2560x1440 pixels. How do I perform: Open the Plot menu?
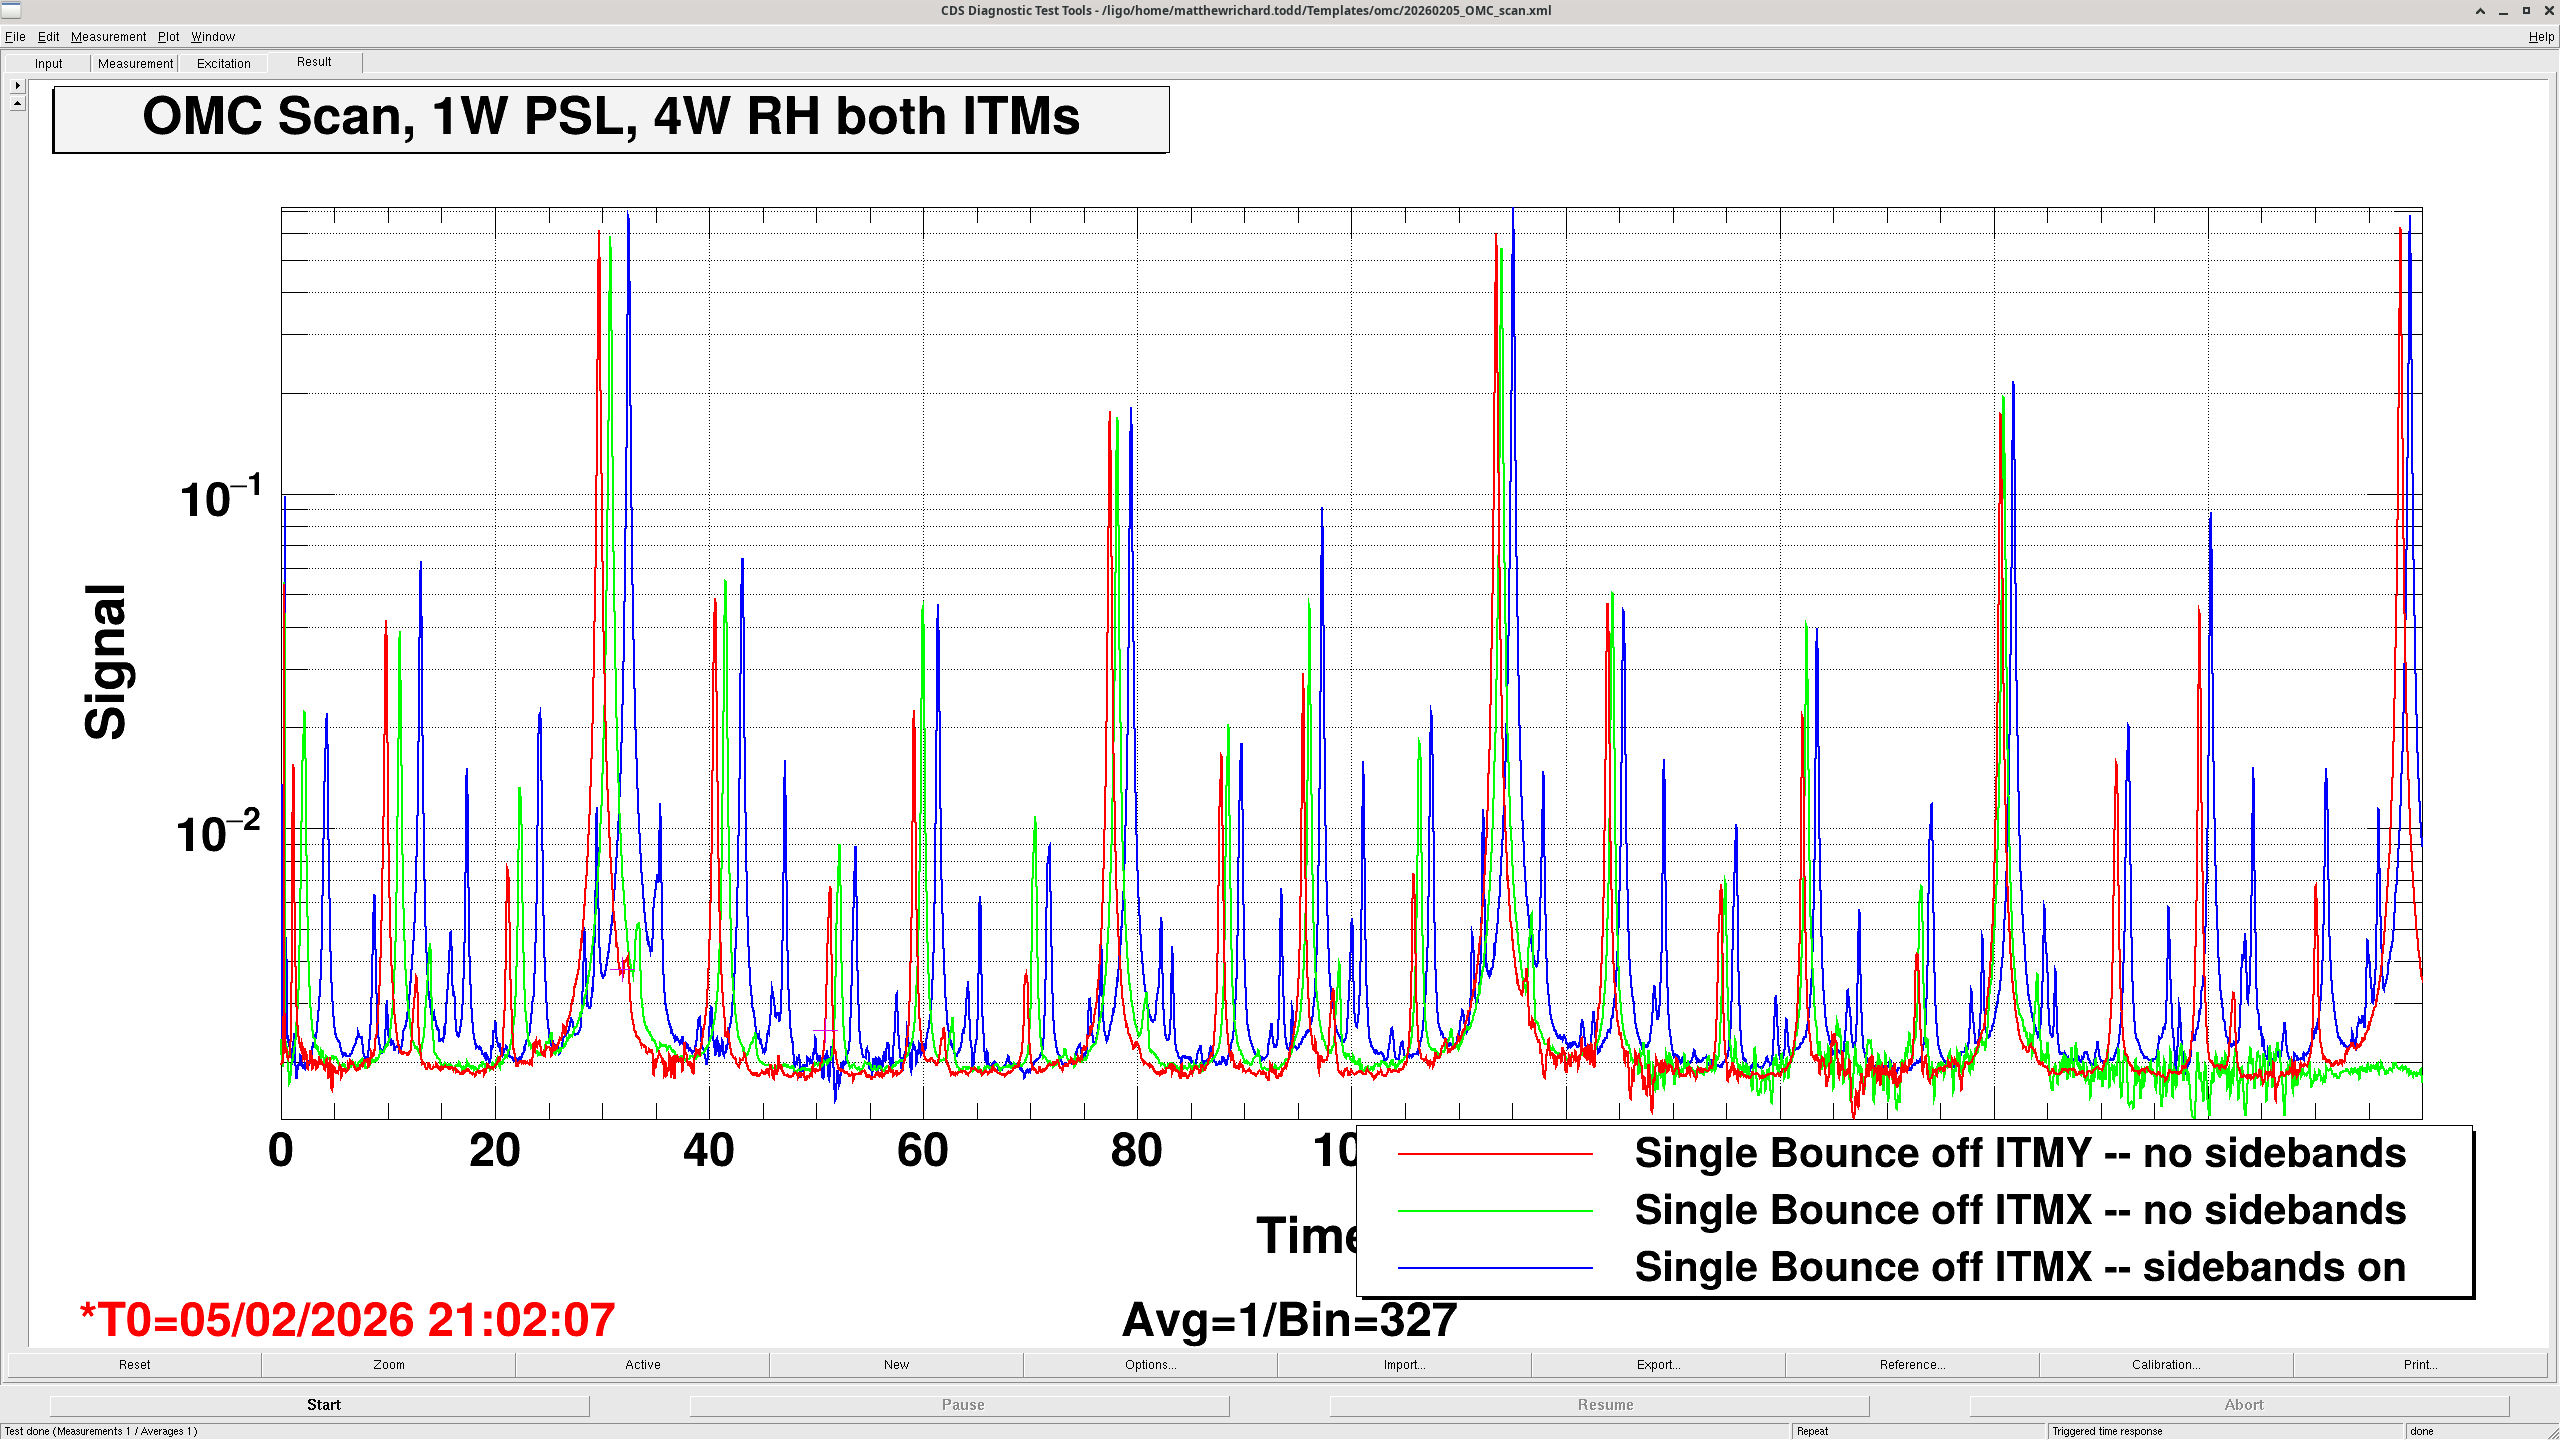tap(168, 37)
